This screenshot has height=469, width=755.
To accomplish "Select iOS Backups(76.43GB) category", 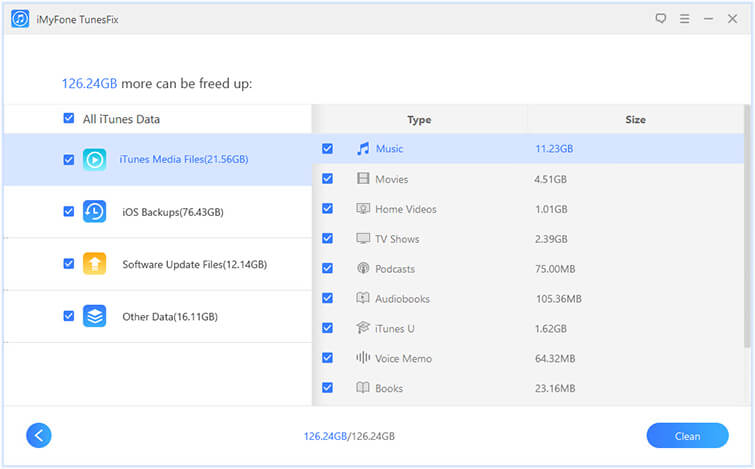I will pyautogui.click(x=158, y=212).
